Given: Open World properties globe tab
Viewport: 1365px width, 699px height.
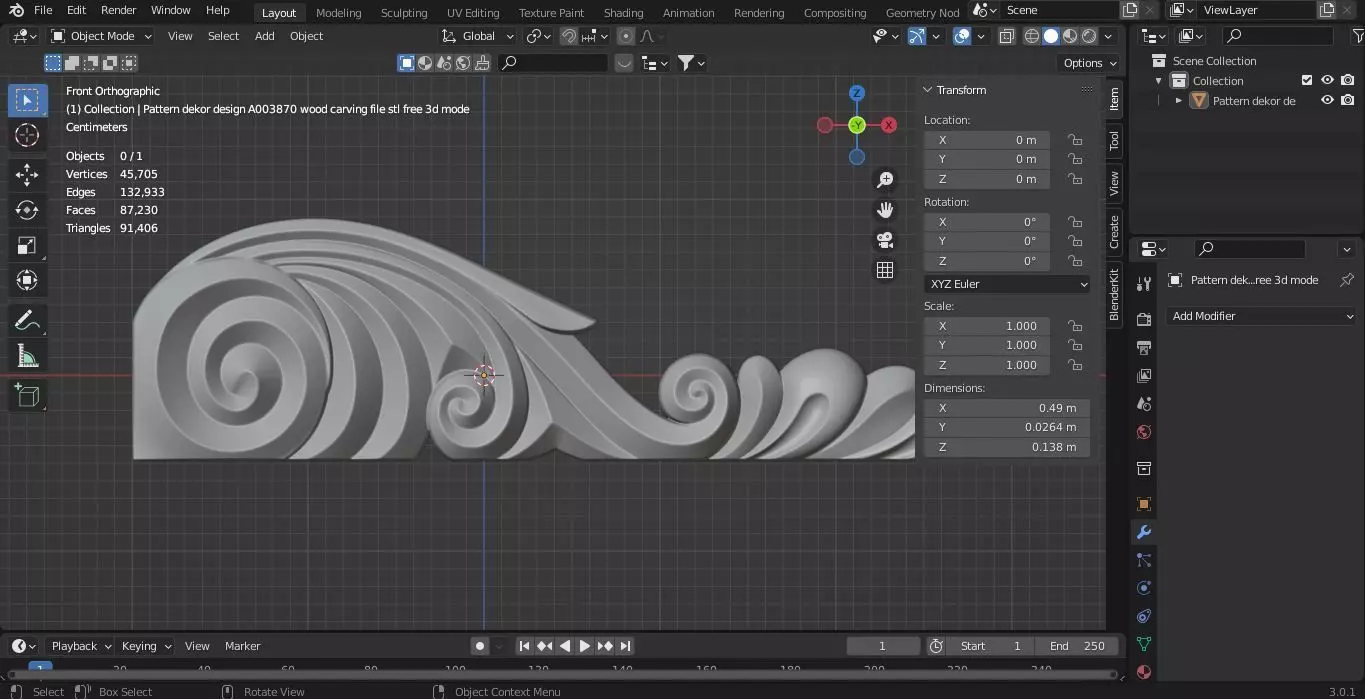Looking at the screenshot, I should tap(1144, 432).
